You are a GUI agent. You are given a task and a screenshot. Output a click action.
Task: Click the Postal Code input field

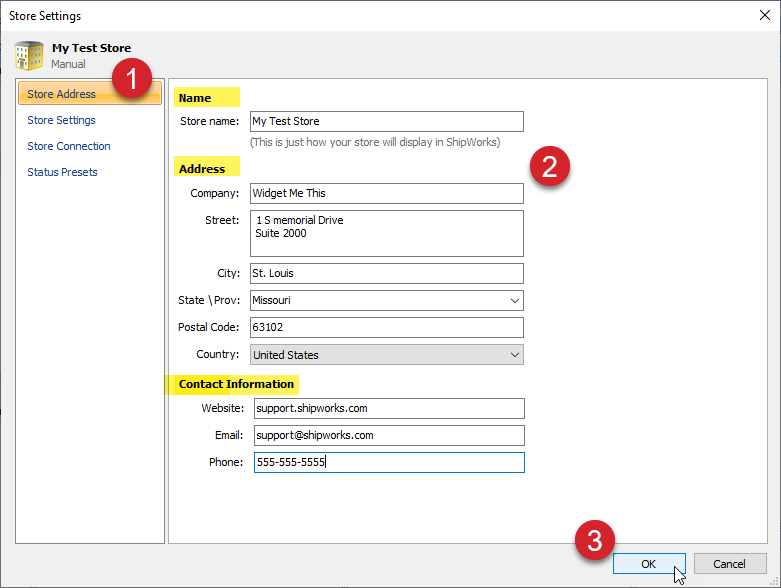pyautogui.click(x=387, y=327)
